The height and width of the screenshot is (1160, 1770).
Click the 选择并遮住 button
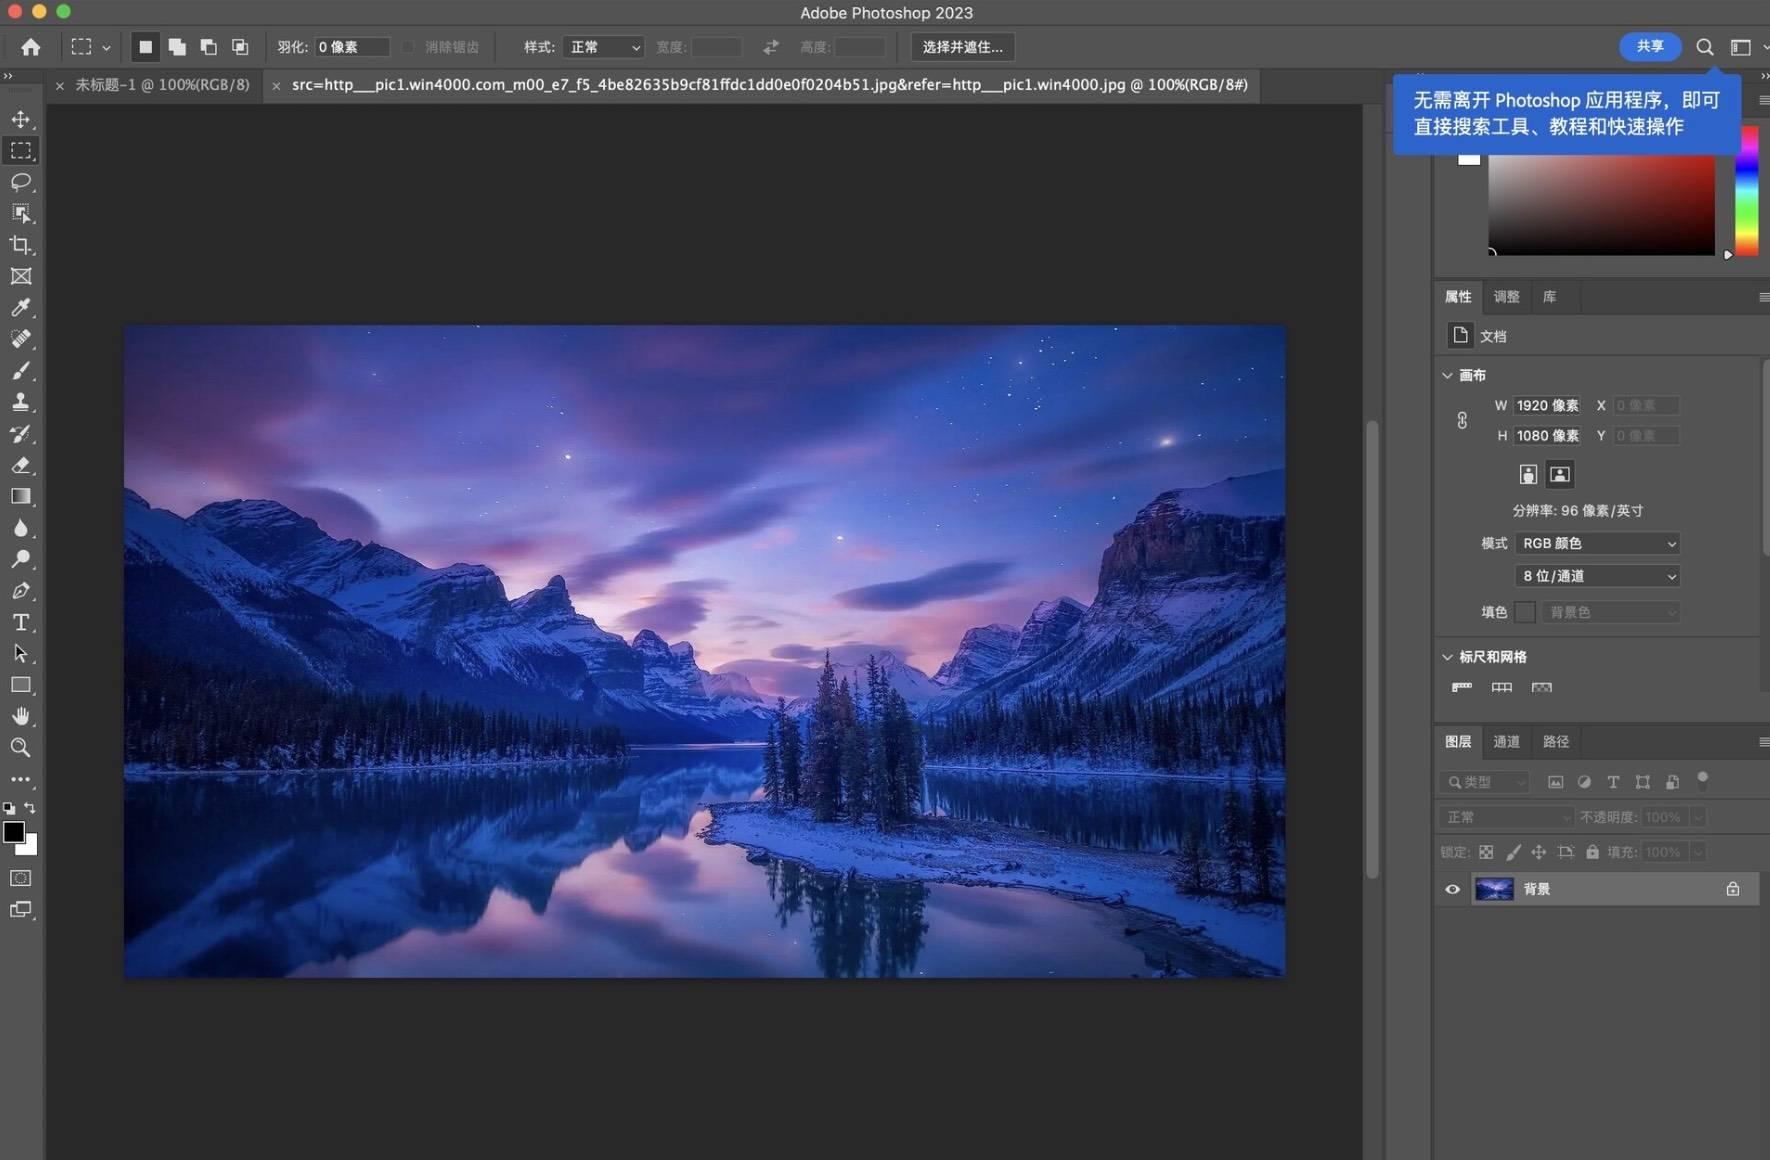coord(962,47)
